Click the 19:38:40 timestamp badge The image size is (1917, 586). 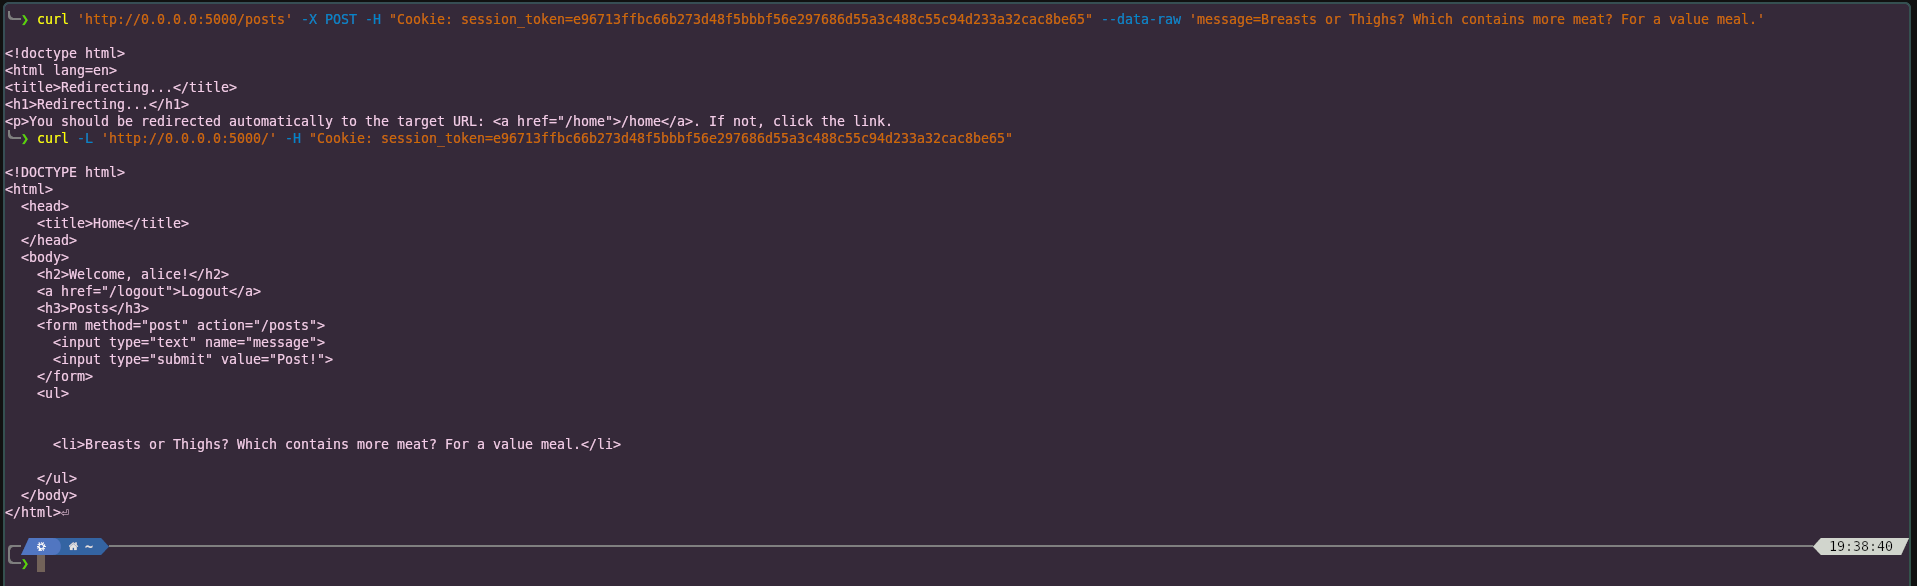click(x=1861, y=547)
